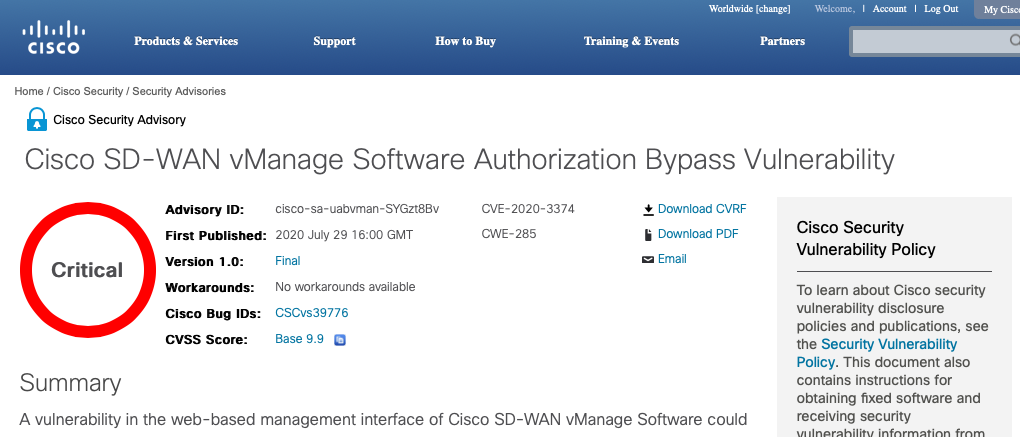Image resolution: width=1020 pixels, height=437 pixels.
Task: Click the Cisco Security Advisory label
Action: (120, 120)
